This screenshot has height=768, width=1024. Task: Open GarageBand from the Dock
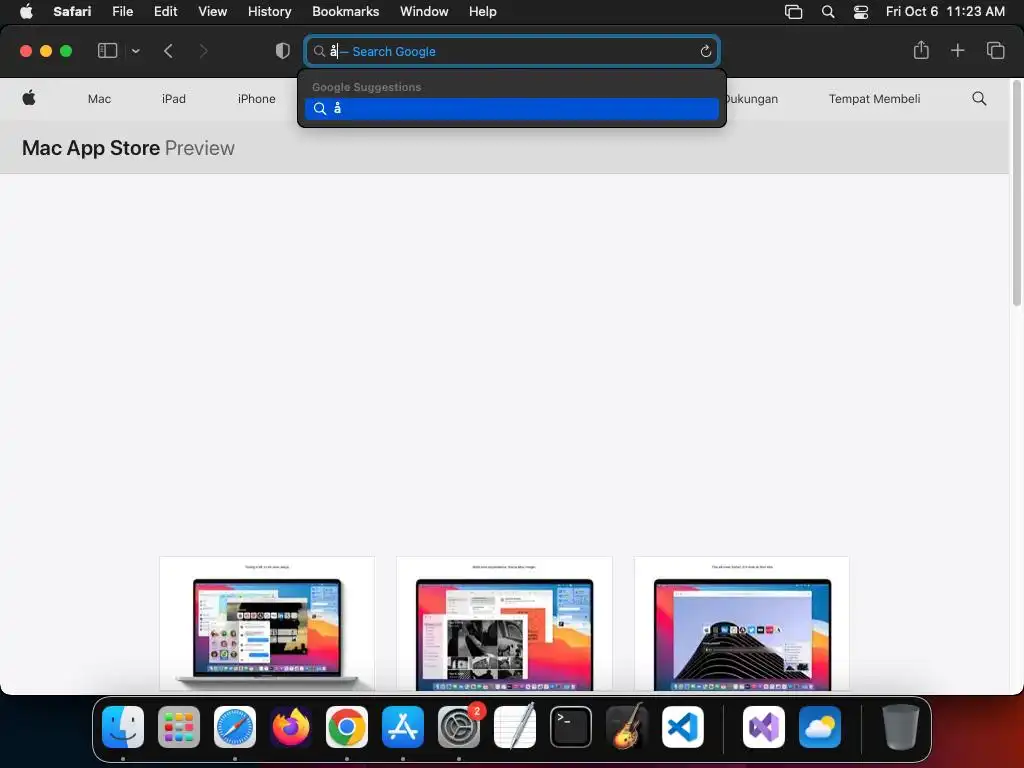pos(627,726)
